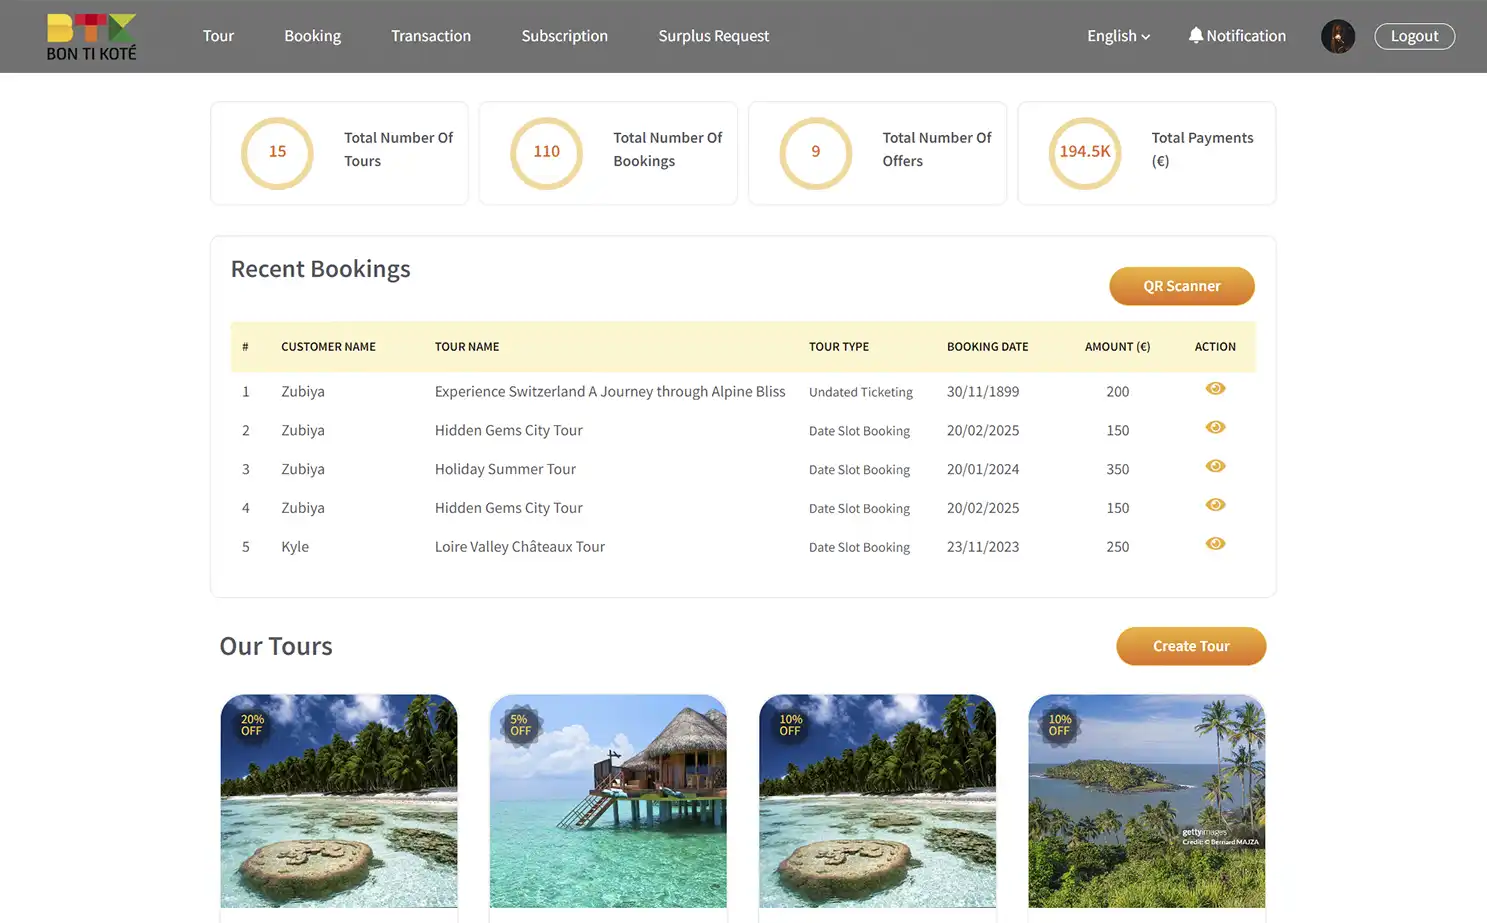Click the 20% OFF badge on first tour
Screen dimensions: 1487x923
[250, 725]
